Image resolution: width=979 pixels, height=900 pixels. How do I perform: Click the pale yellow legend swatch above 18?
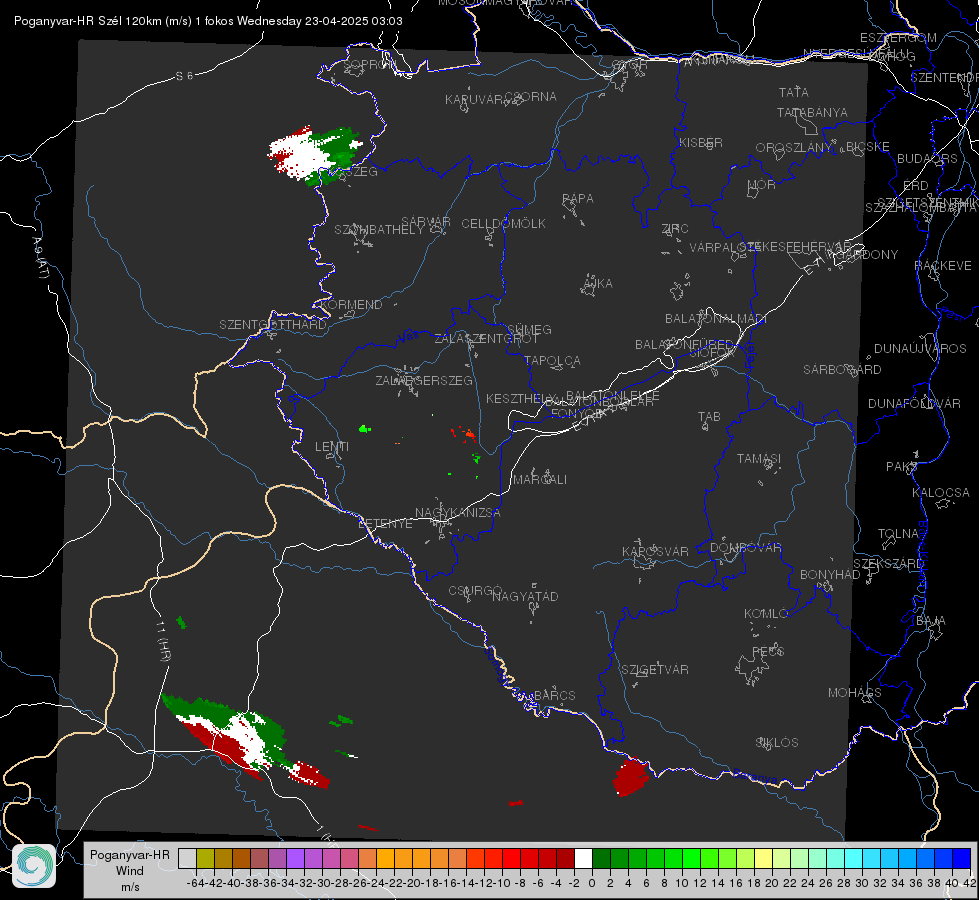[x=764, y=858]
